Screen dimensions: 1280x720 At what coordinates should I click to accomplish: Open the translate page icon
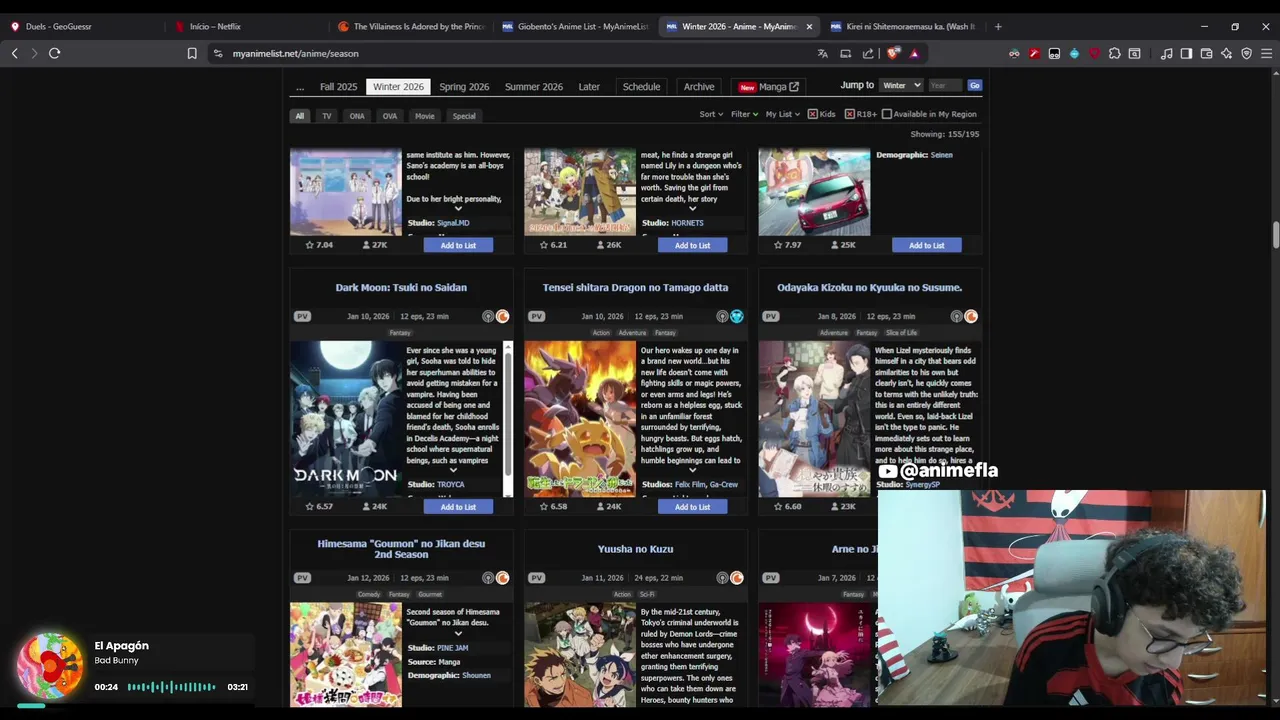click(x=823, y=53)
